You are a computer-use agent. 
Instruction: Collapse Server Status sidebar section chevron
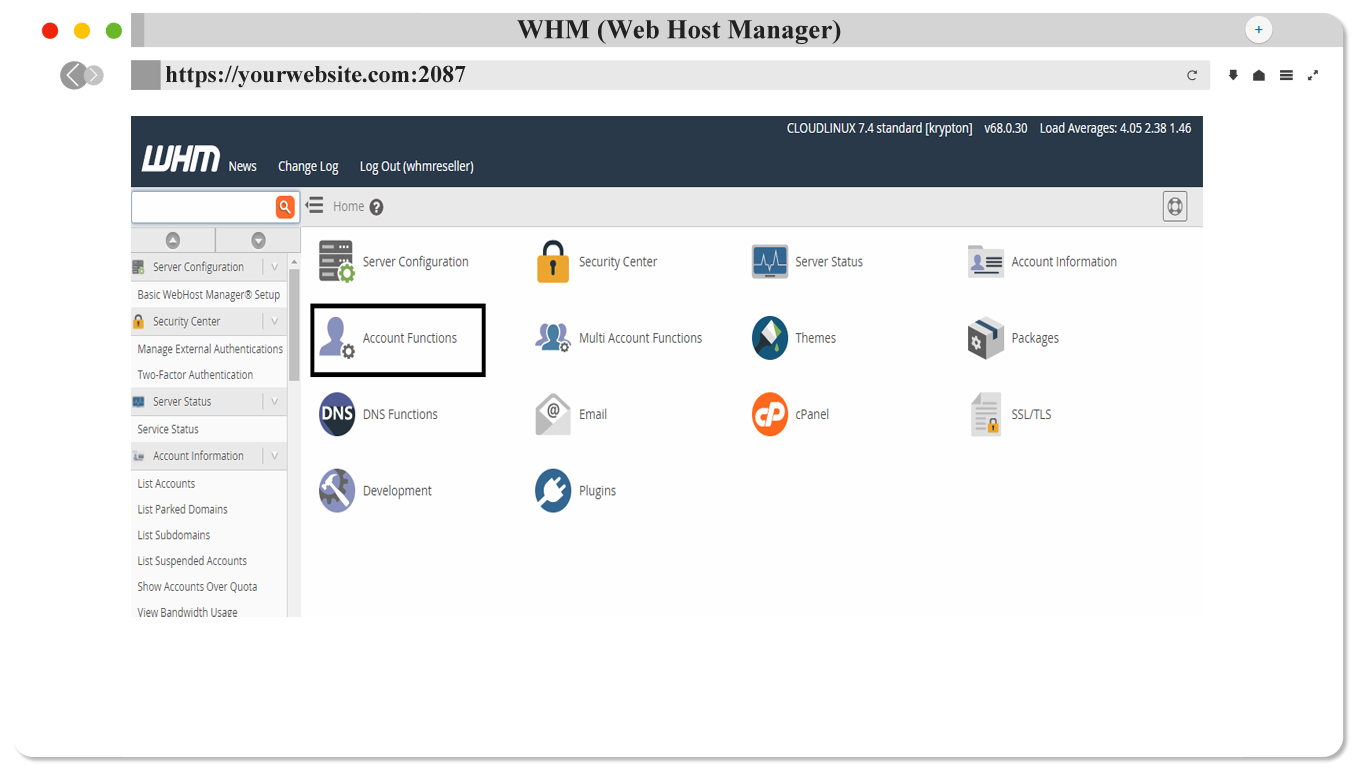(x=274, y=401)
